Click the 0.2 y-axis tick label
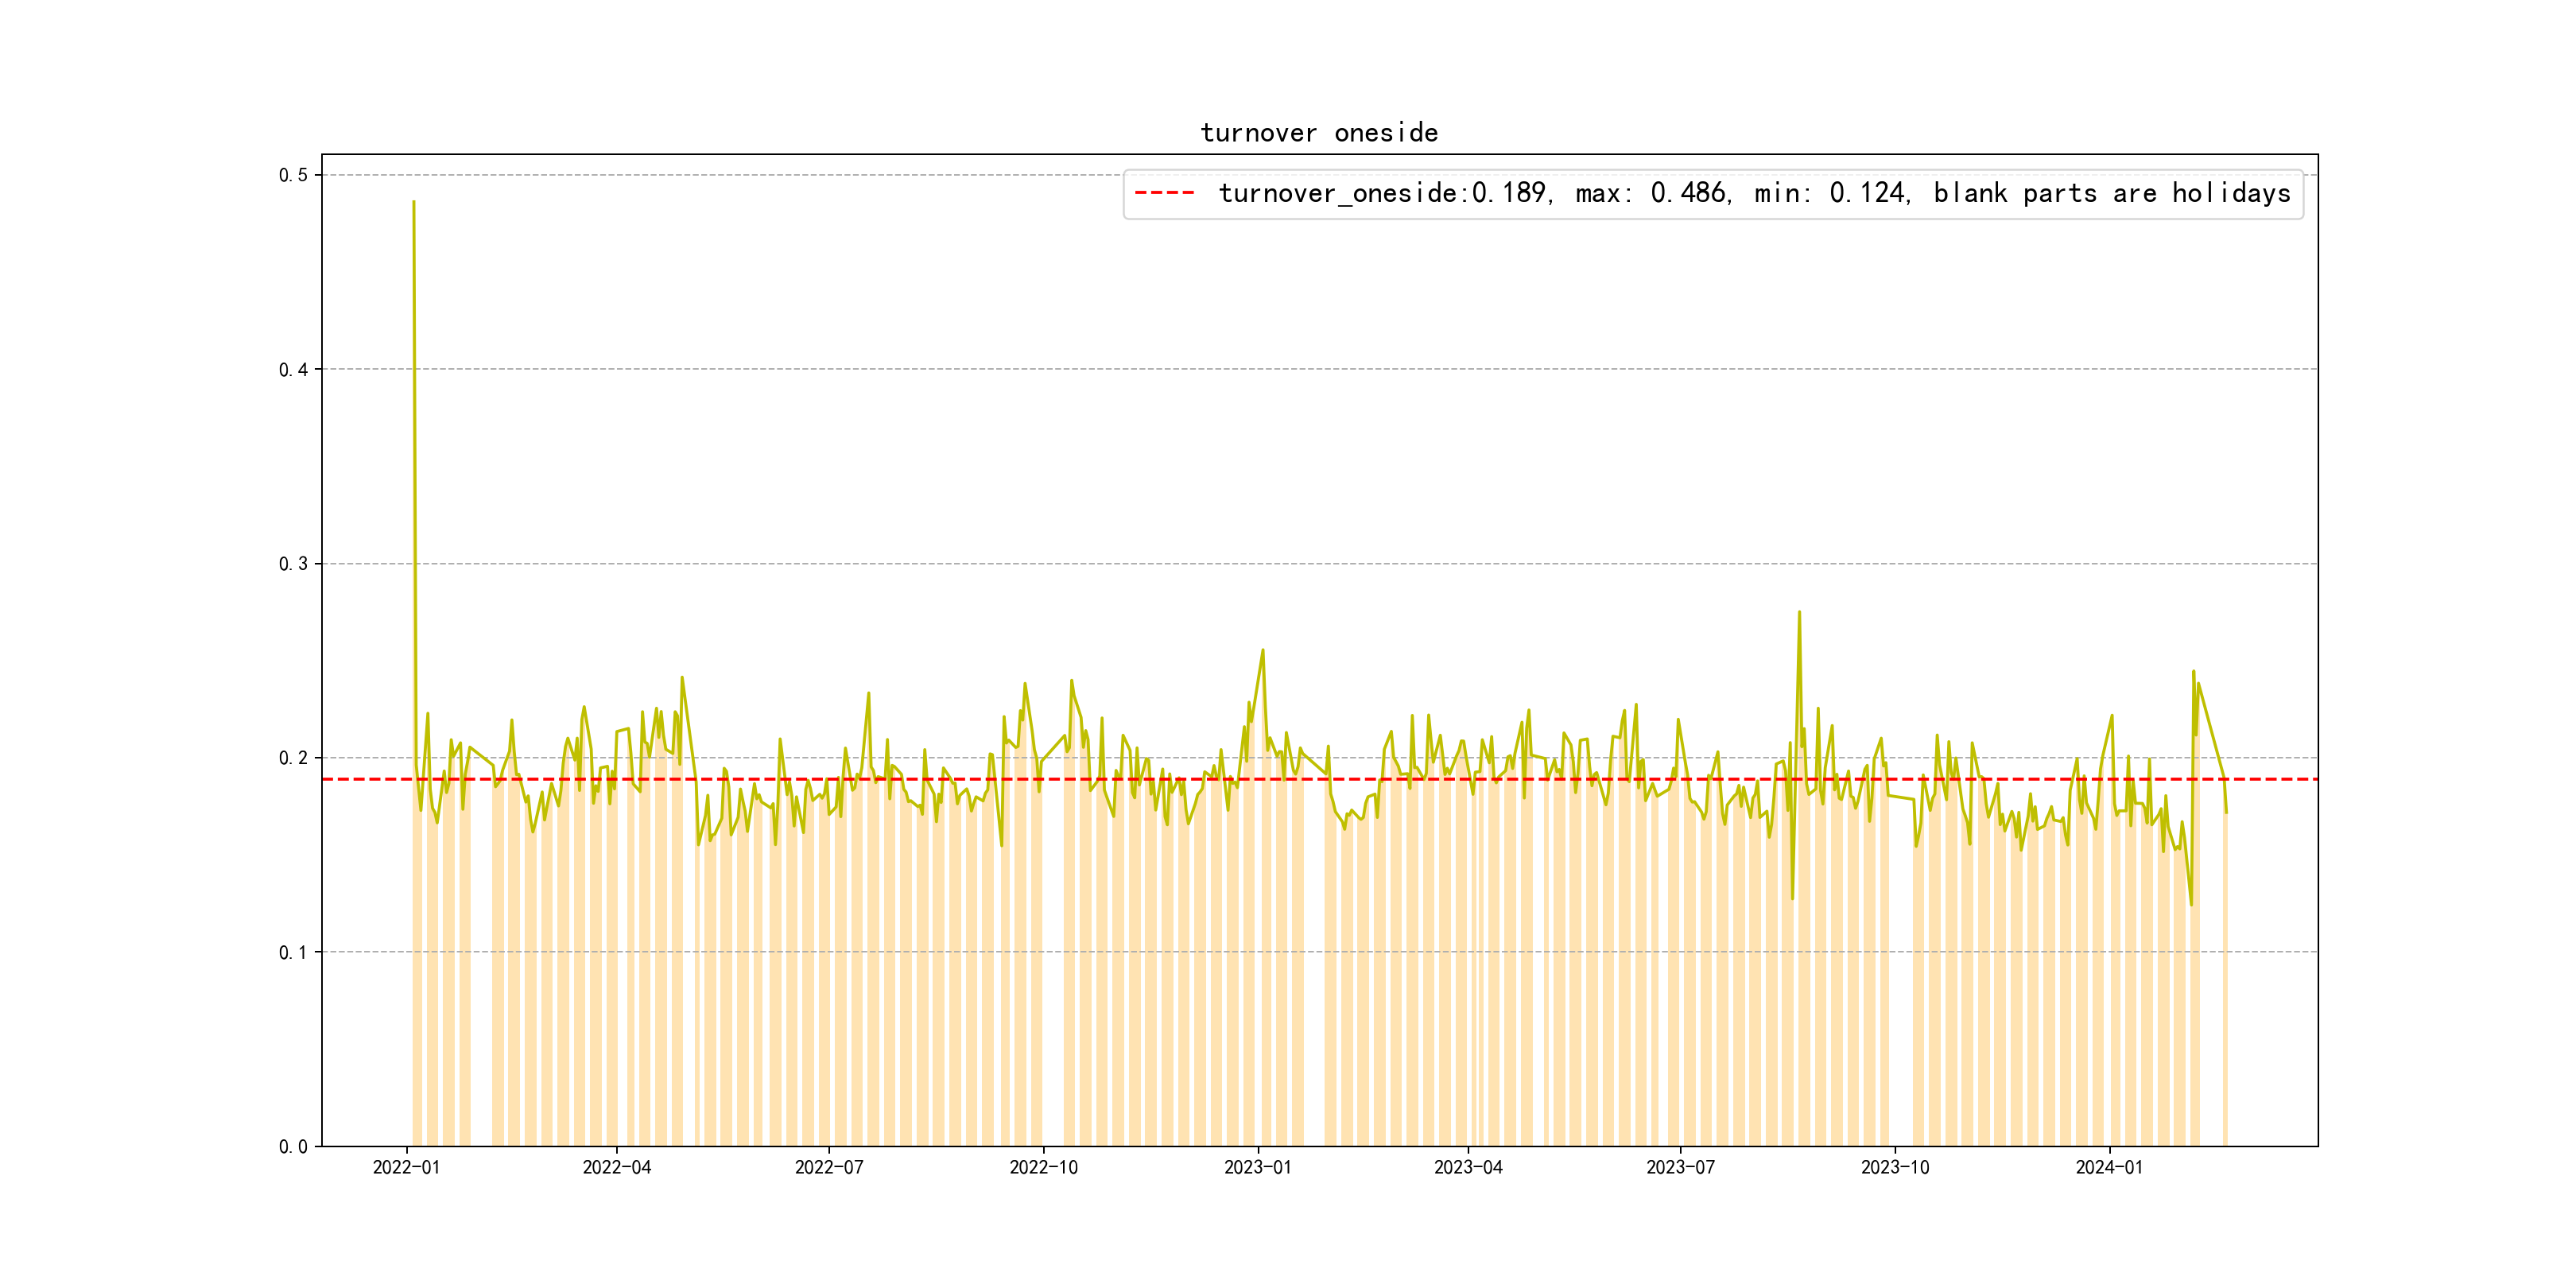The width and height of the screenshot is (2576, 1288). tap(293, 758)
